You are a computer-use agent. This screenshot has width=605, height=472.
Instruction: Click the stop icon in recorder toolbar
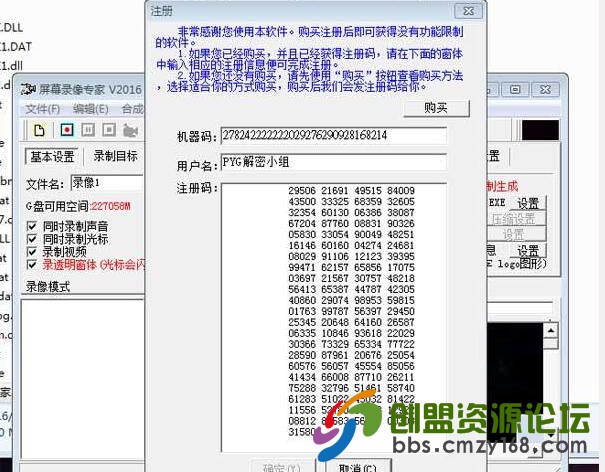109,130
